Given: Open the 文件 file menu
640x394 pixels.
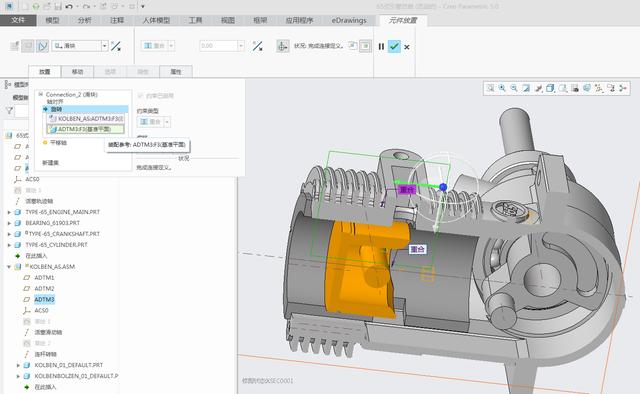Looking at the screenshot, I should coord(18,20).
